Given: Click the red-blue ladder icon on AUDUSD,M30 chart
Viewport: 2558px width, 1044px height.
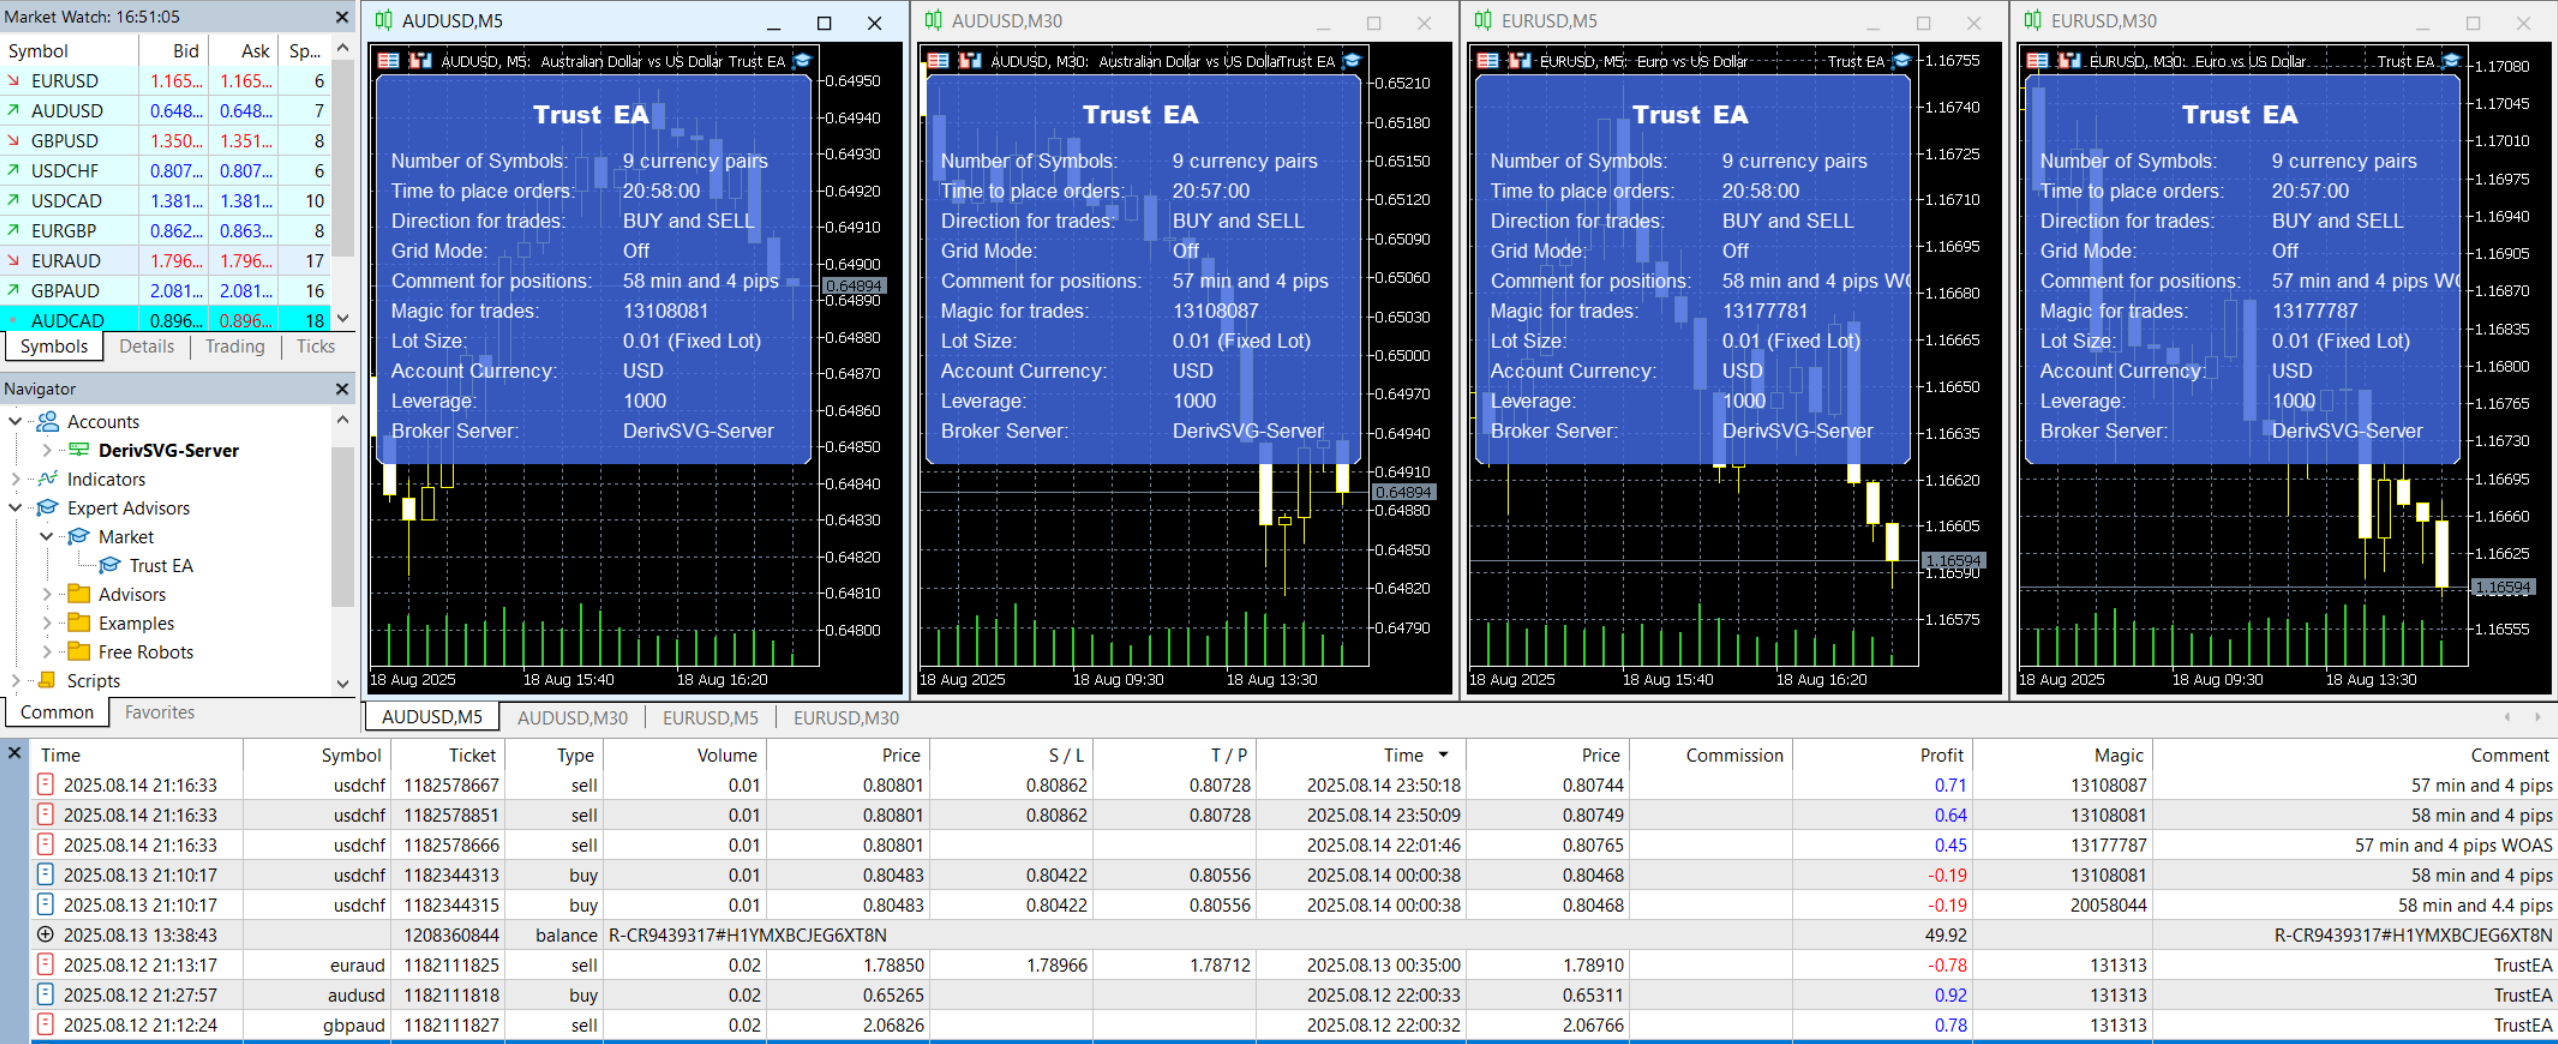Looking at the screenshot, I should pos(970,61).
